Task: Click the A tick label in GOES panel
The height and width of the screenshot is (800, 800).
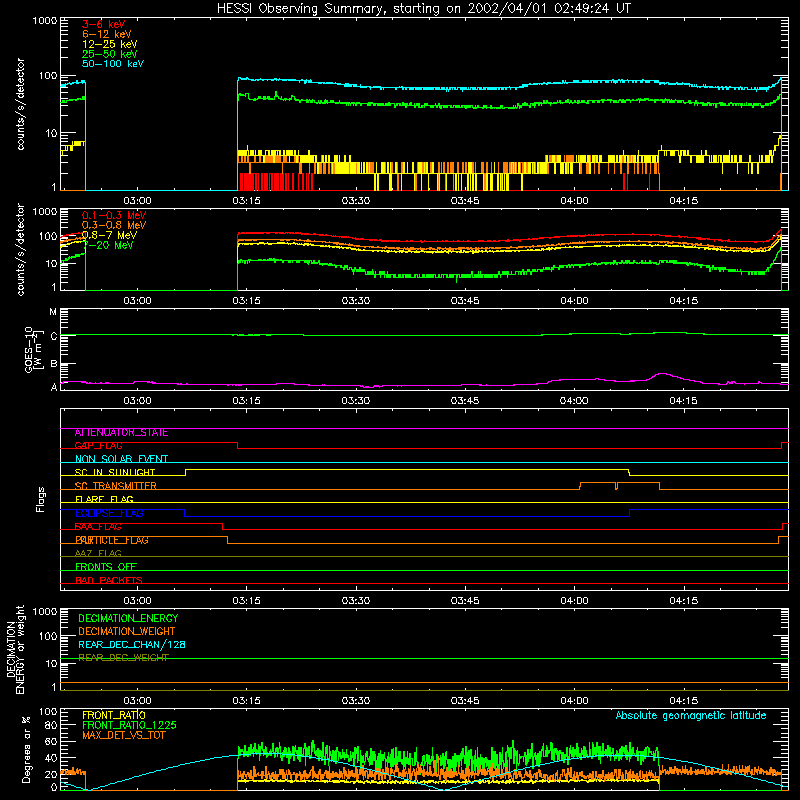Action: [x=54, y=387]
